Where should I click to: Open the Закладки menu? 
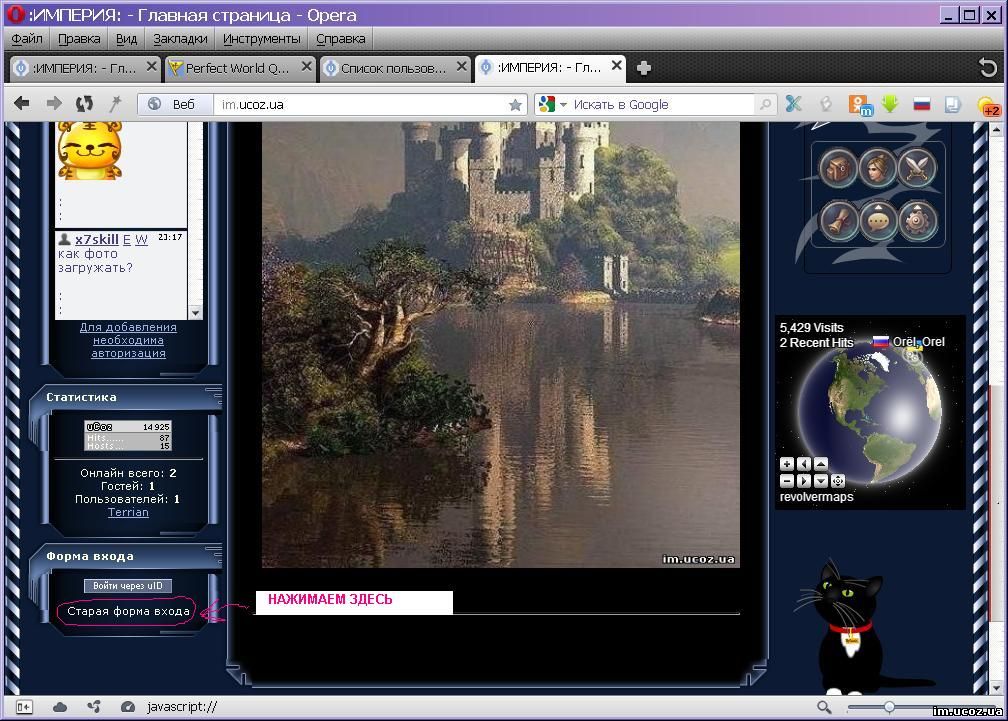pos(180,39)
